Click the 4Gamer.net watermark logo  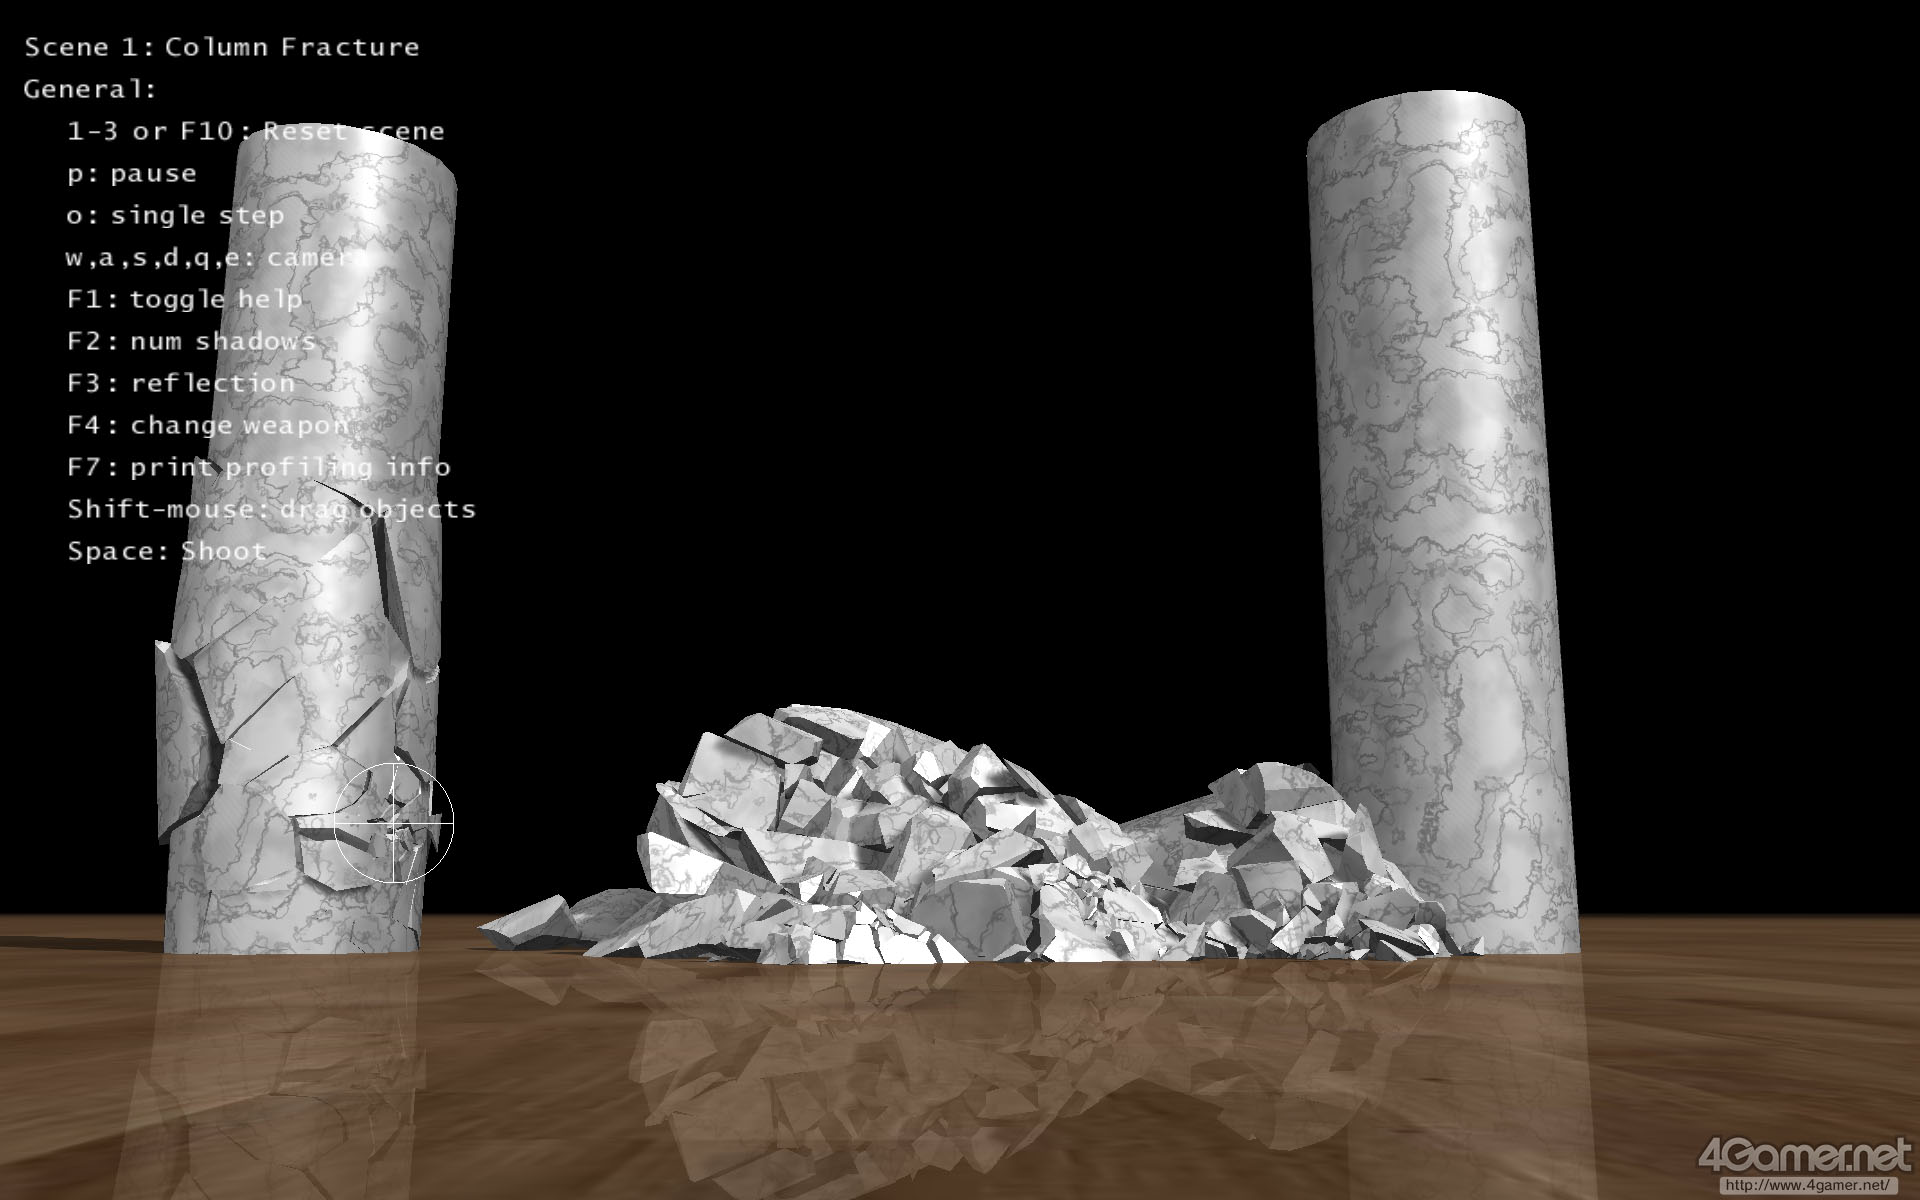1804,1156
